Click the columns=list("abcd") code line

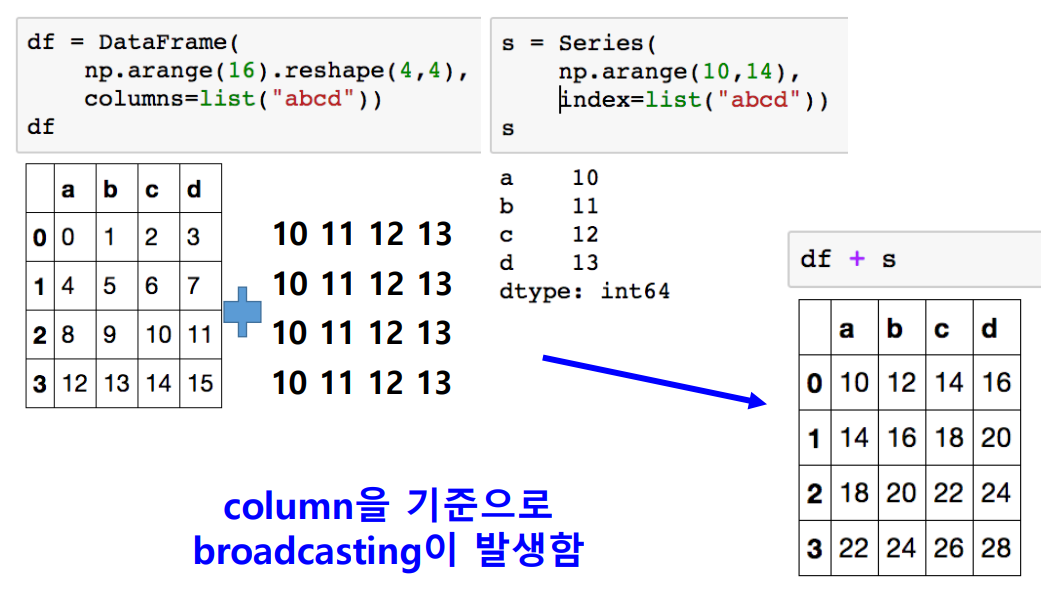[233, 99]
